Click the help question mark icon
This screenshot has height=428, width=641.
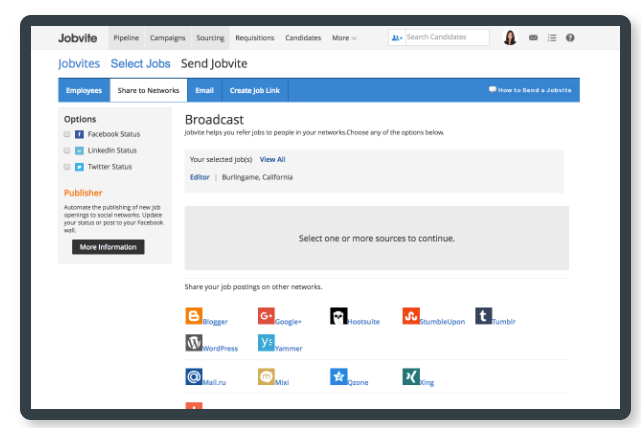click(570, 38)
